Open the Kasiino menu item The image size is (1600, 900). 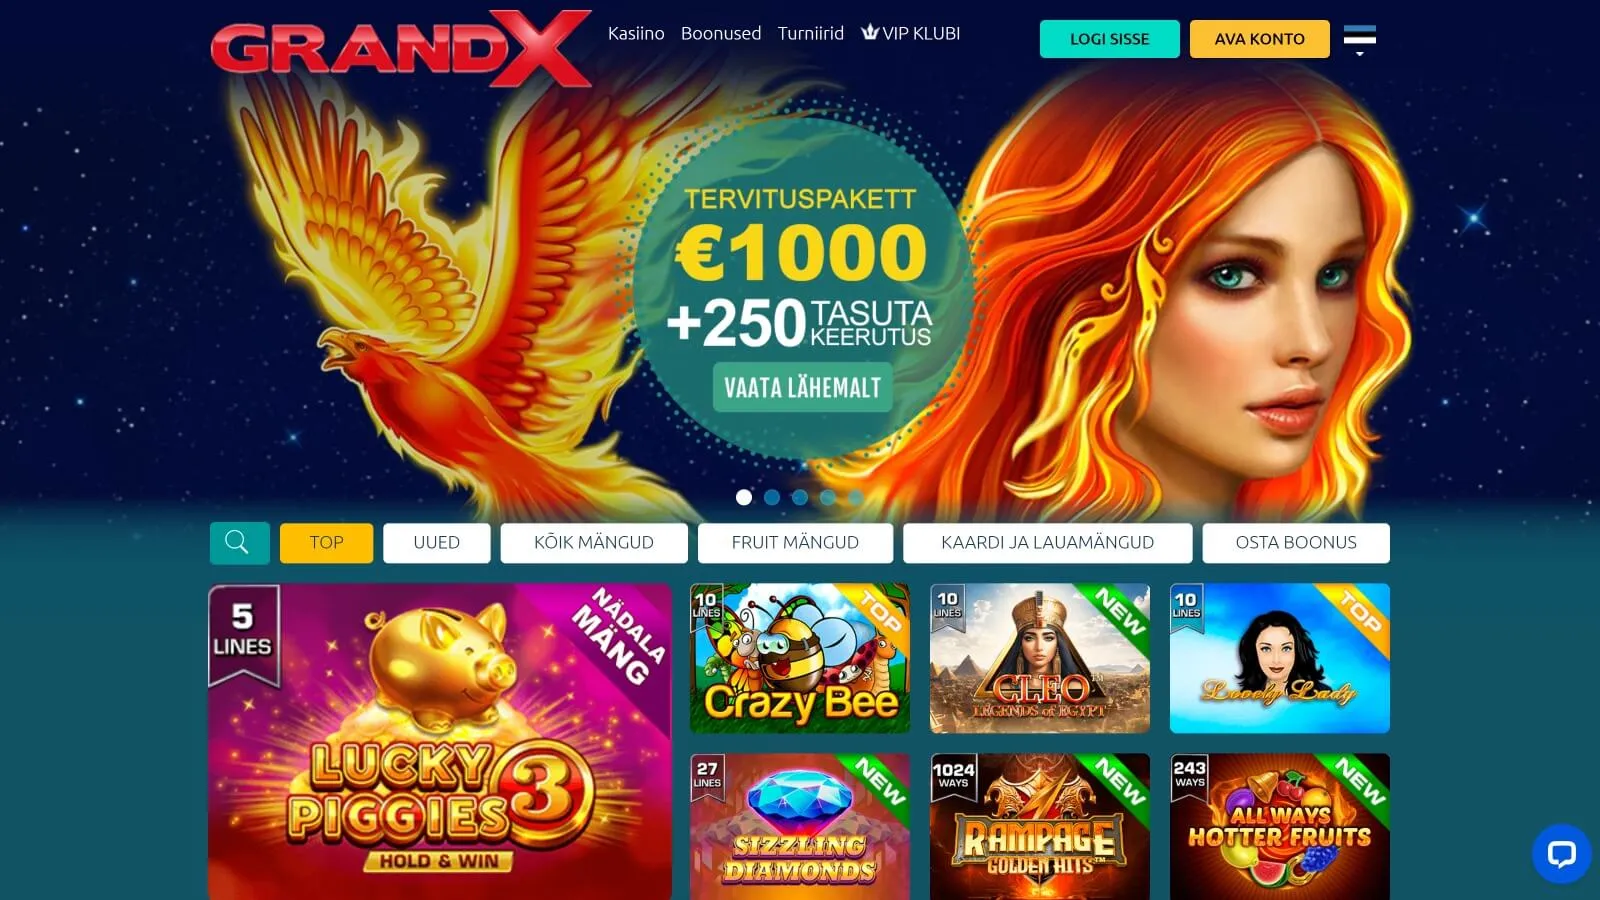click(636, 33)
